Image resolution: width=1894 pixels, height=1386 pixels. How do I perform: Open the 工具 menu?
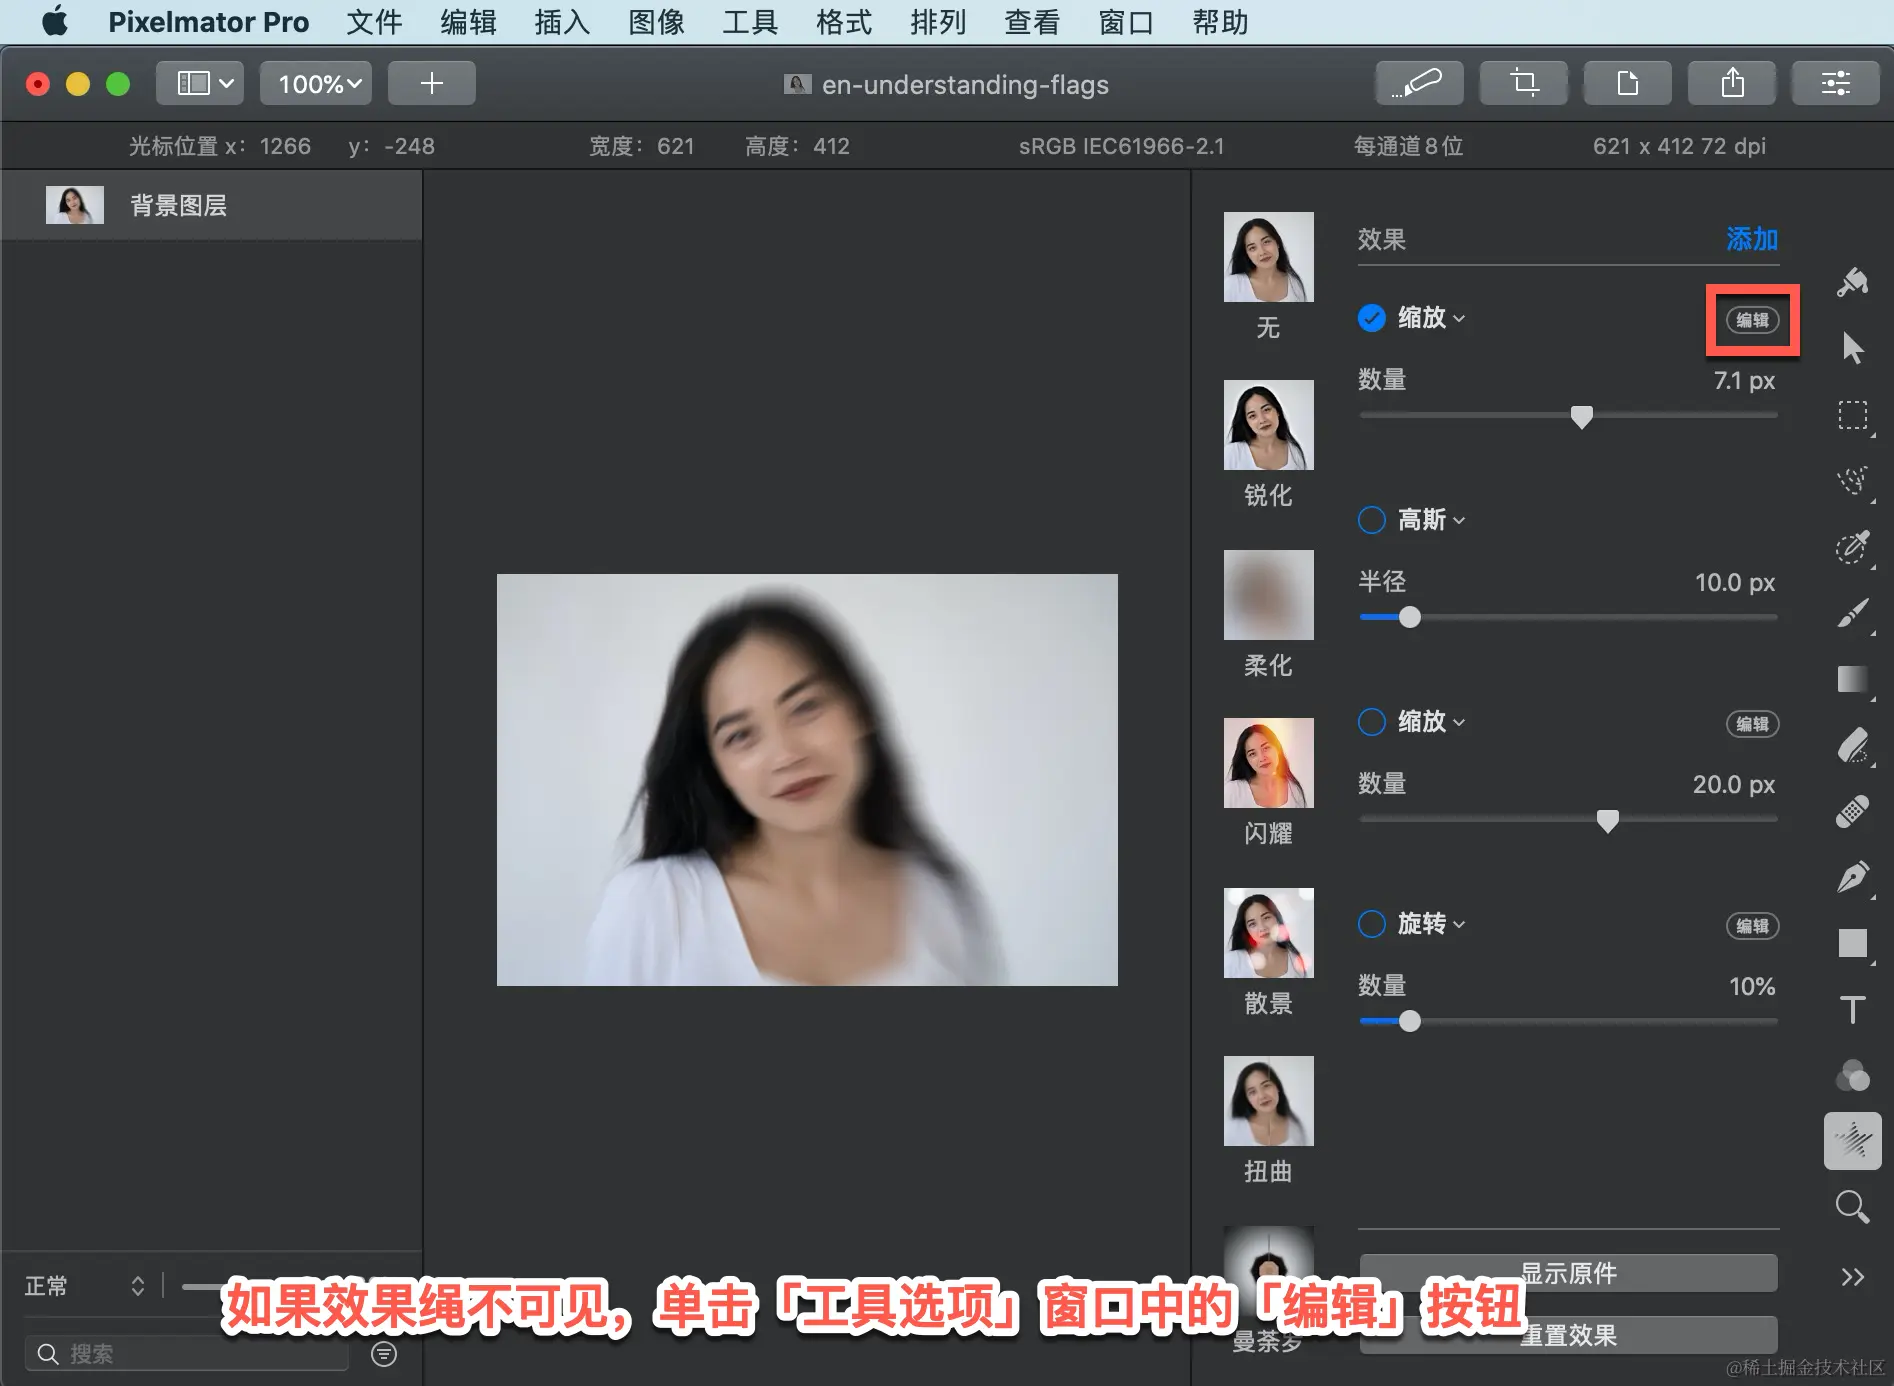[x=750, y=22]
